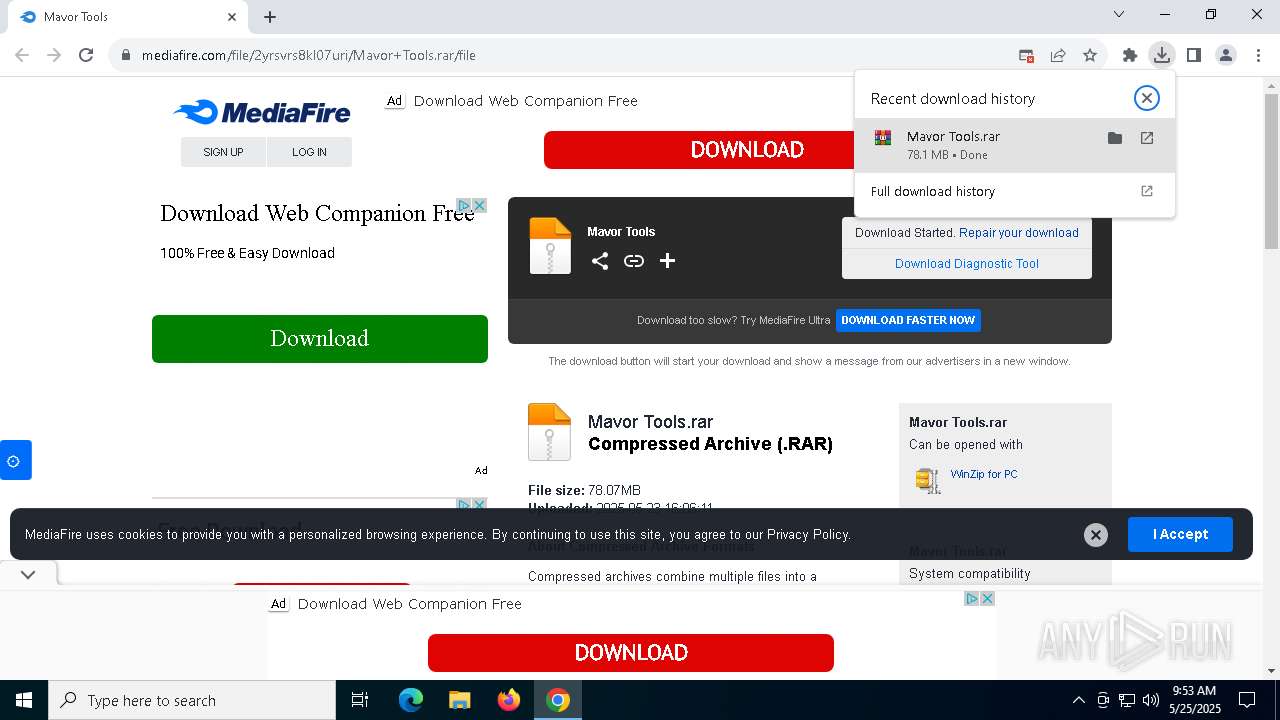The height and width of the screenshot is (720, 1280).
Task: Launch Microsoft Edge from taskbar
Action: (411, 700)
